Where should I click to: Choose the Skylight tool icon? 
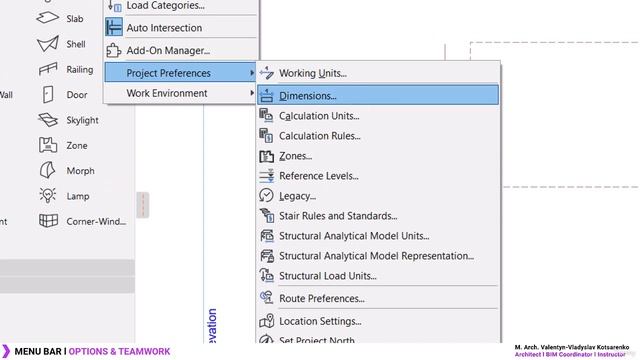pos(48,120)
